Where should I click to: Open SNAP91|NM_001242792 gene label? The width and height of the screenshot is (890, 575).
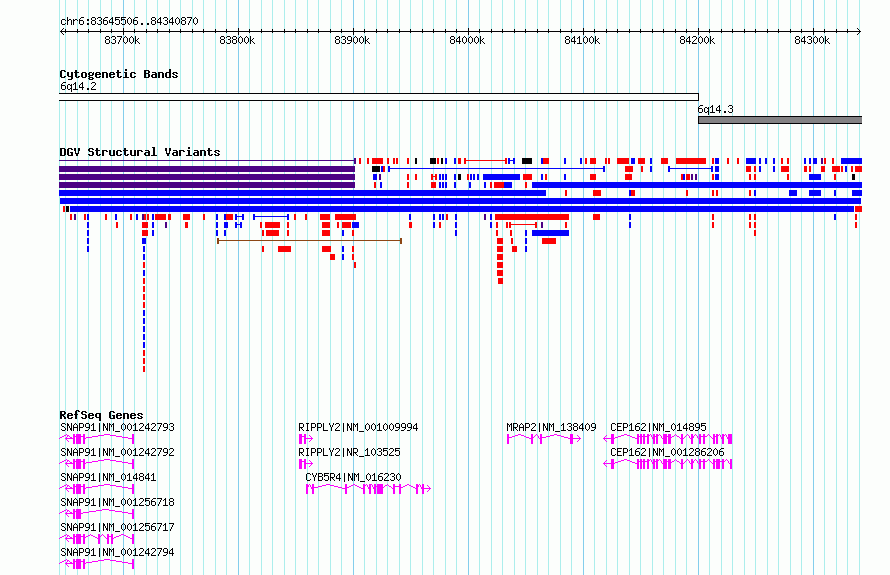click(117, 452)
